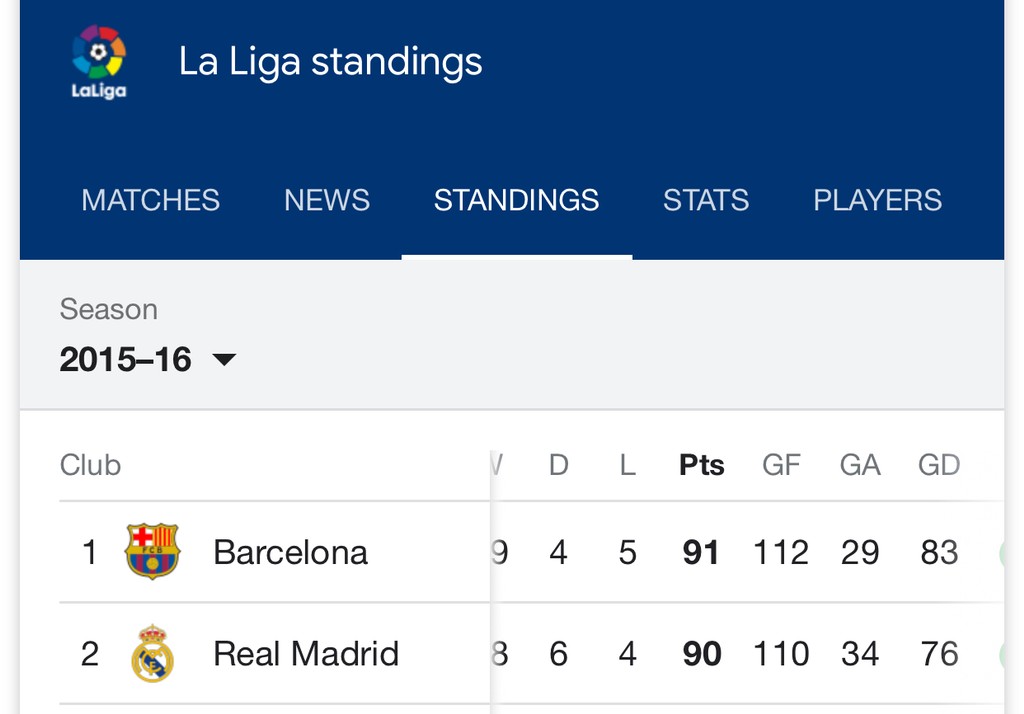Open the season dropdown arrow
The height and width of the screenshot is (714, 1024).
[x=224, y=359]
